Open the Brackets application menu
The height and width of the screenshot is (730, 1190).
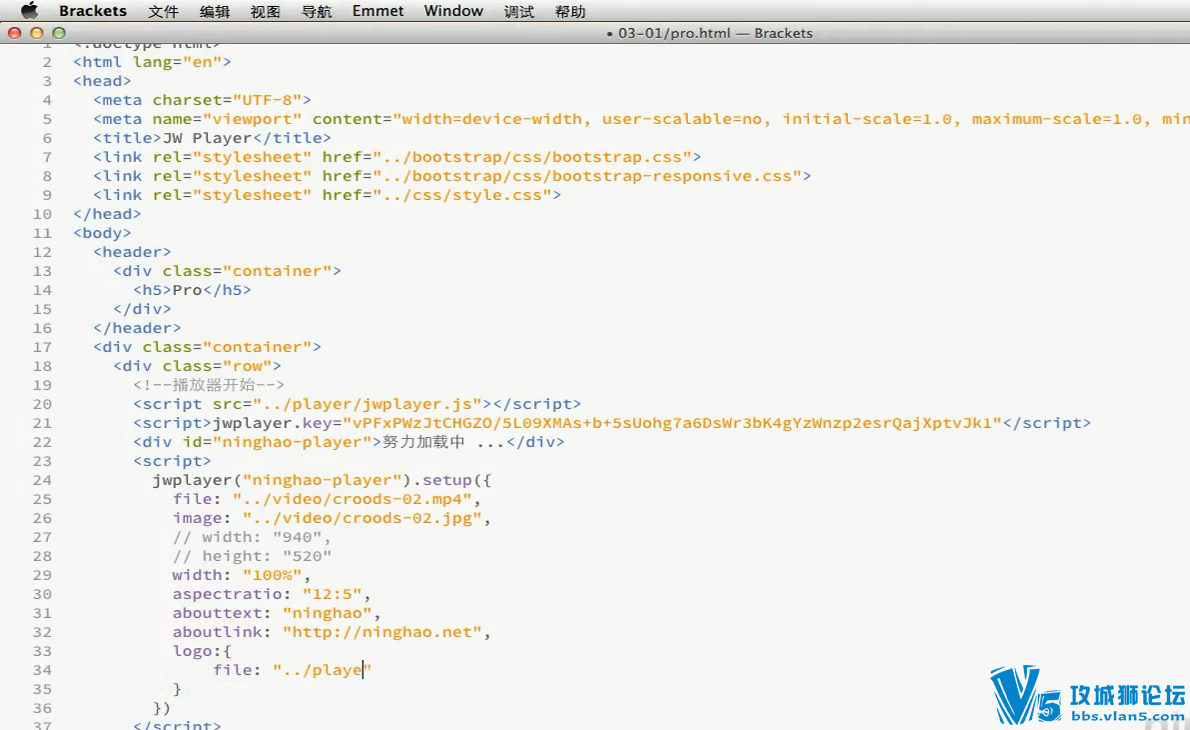tap(93, 11)
